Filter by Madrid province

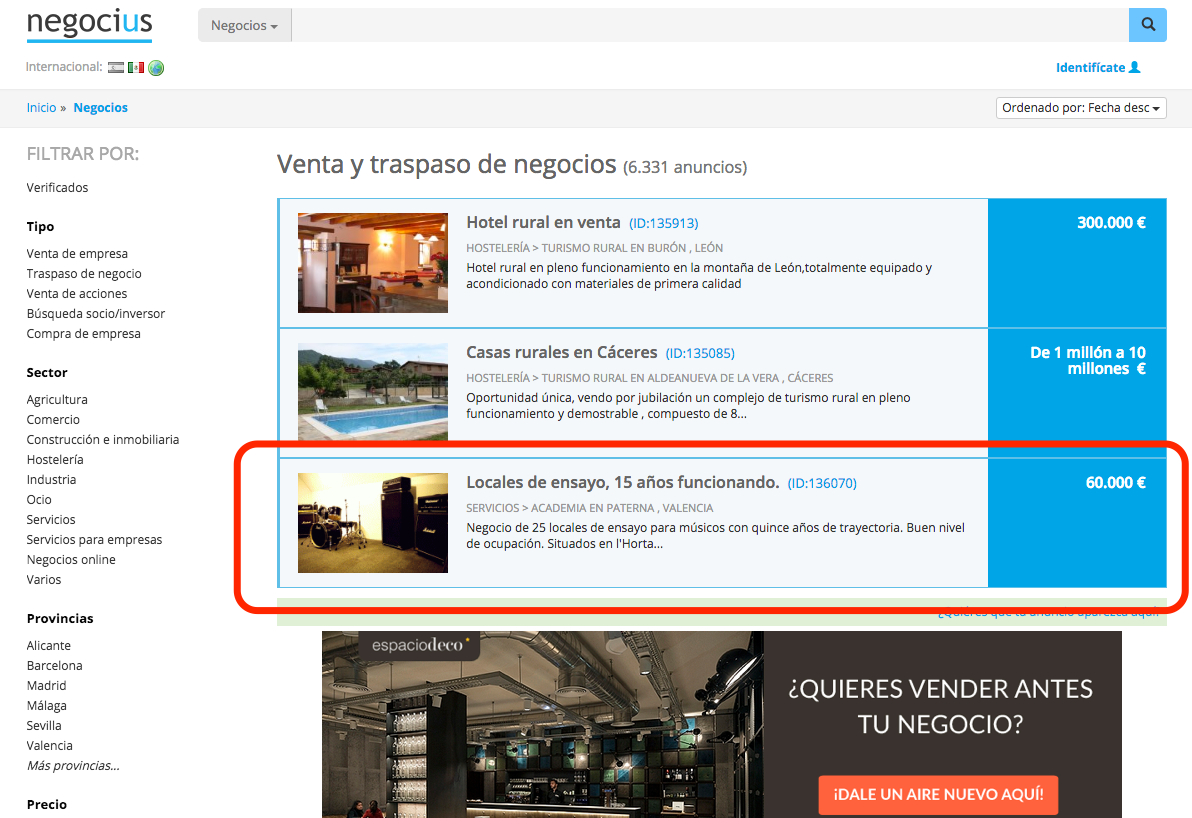(46, 686)
